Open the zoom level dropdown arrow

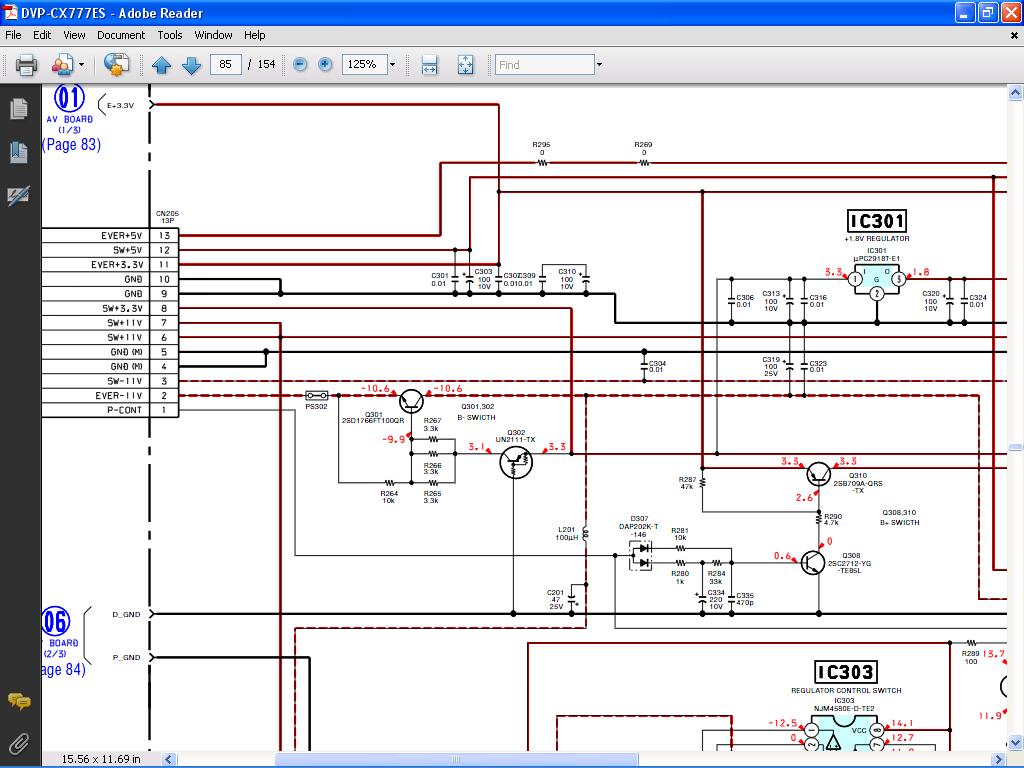[392, 64]
